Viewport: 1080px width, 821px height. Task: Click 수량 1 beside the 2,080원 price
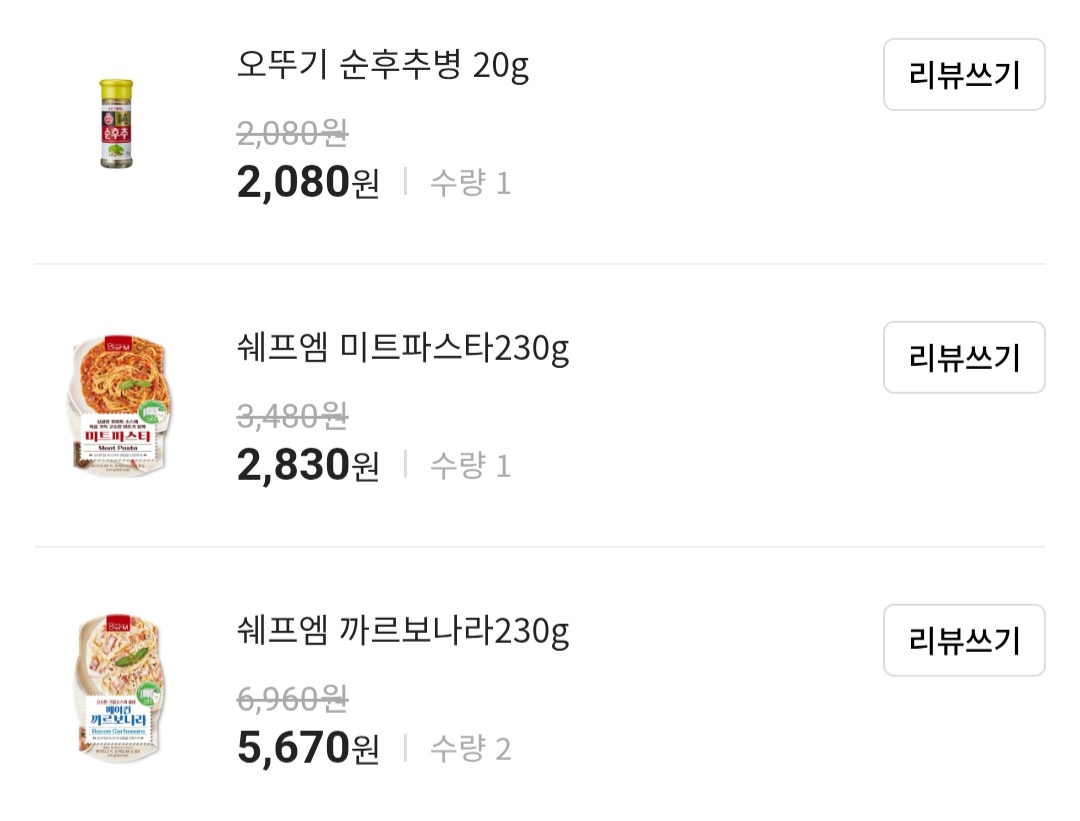(470, 183)
